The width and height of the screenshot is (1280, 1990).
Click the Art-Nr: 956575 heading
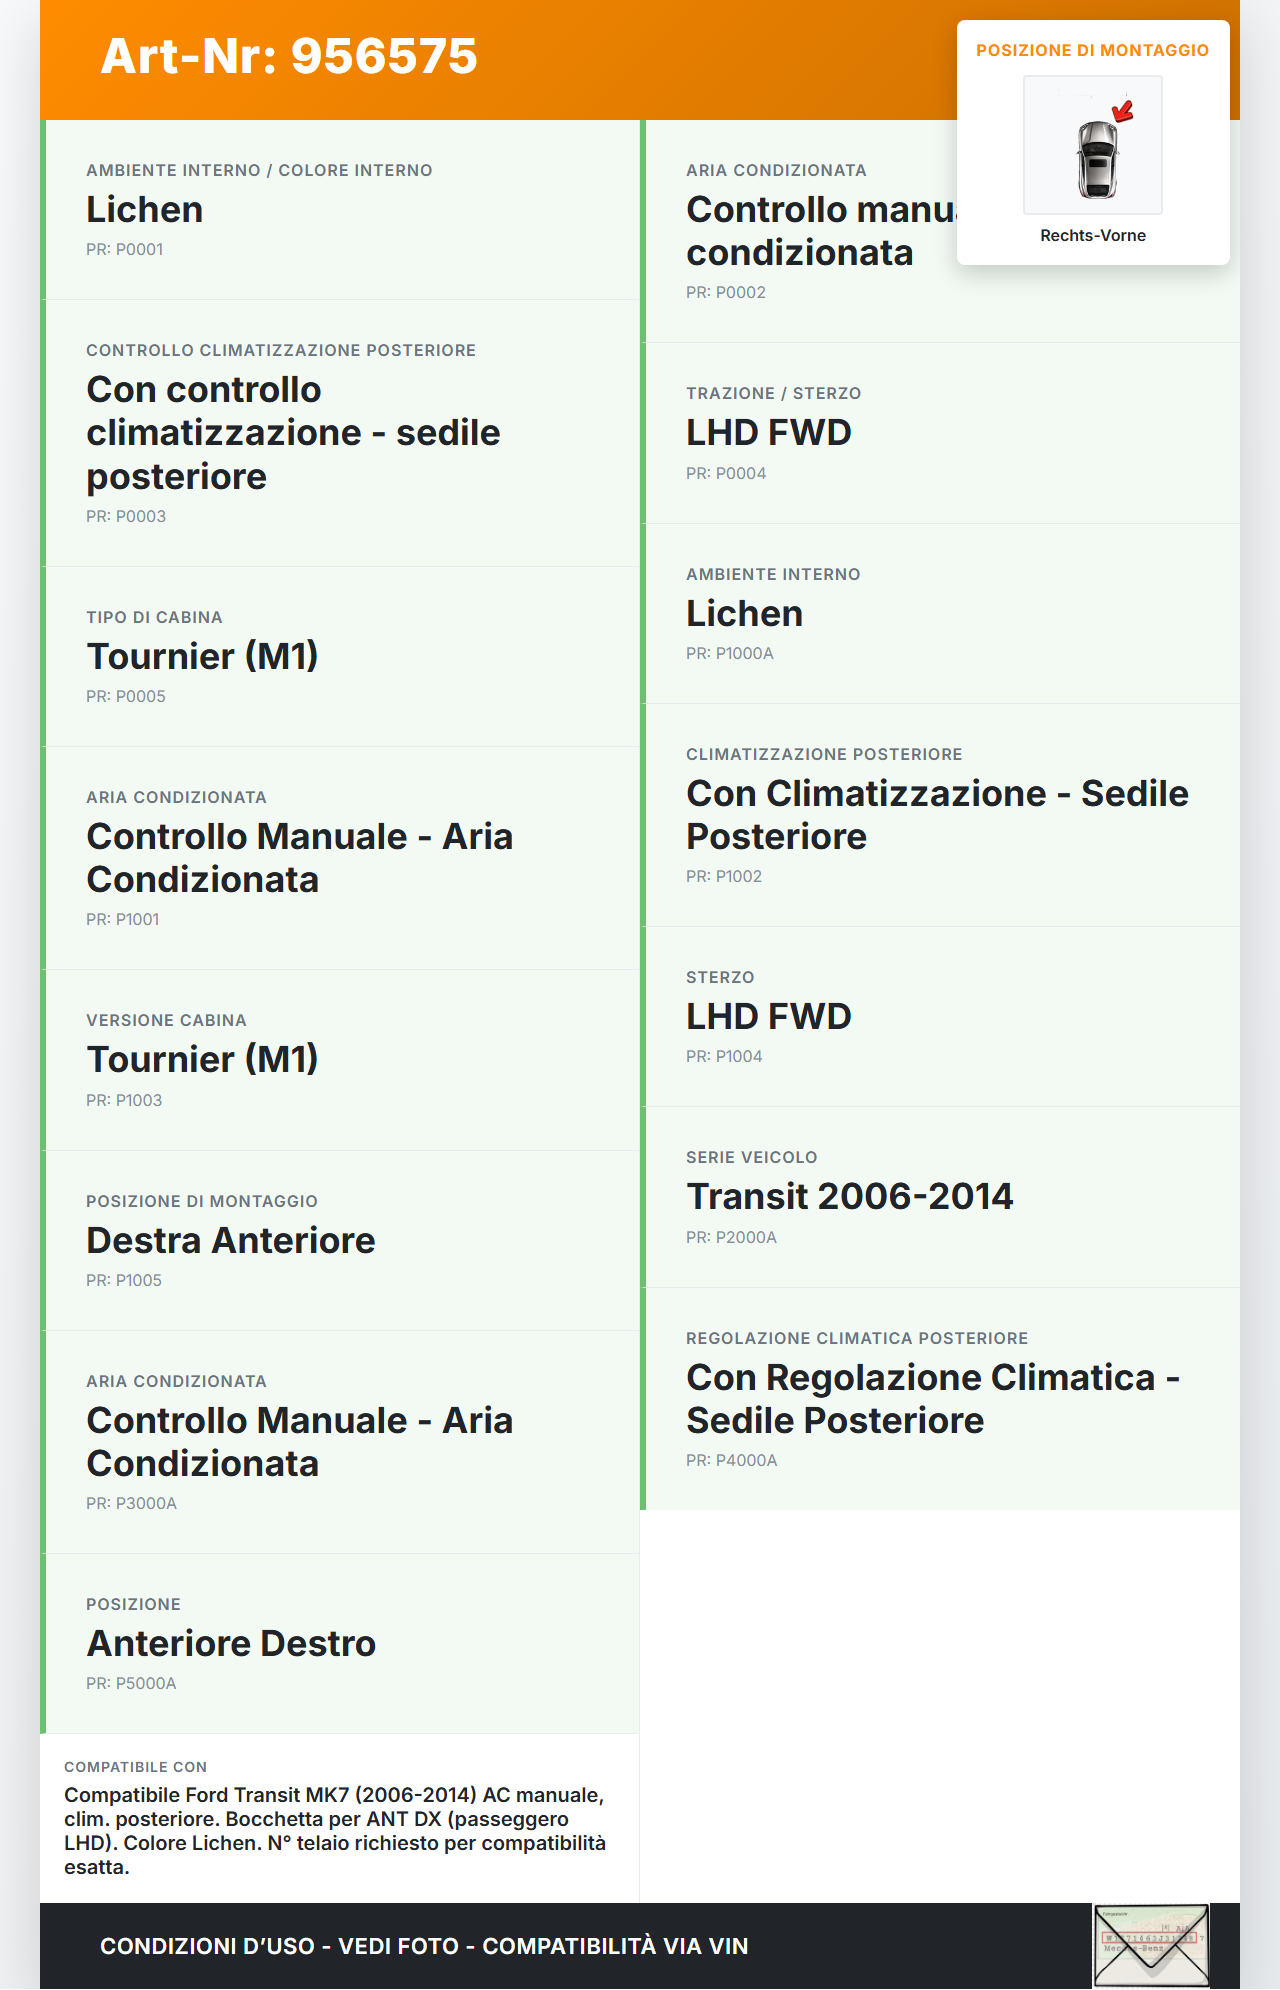point(289,56)
